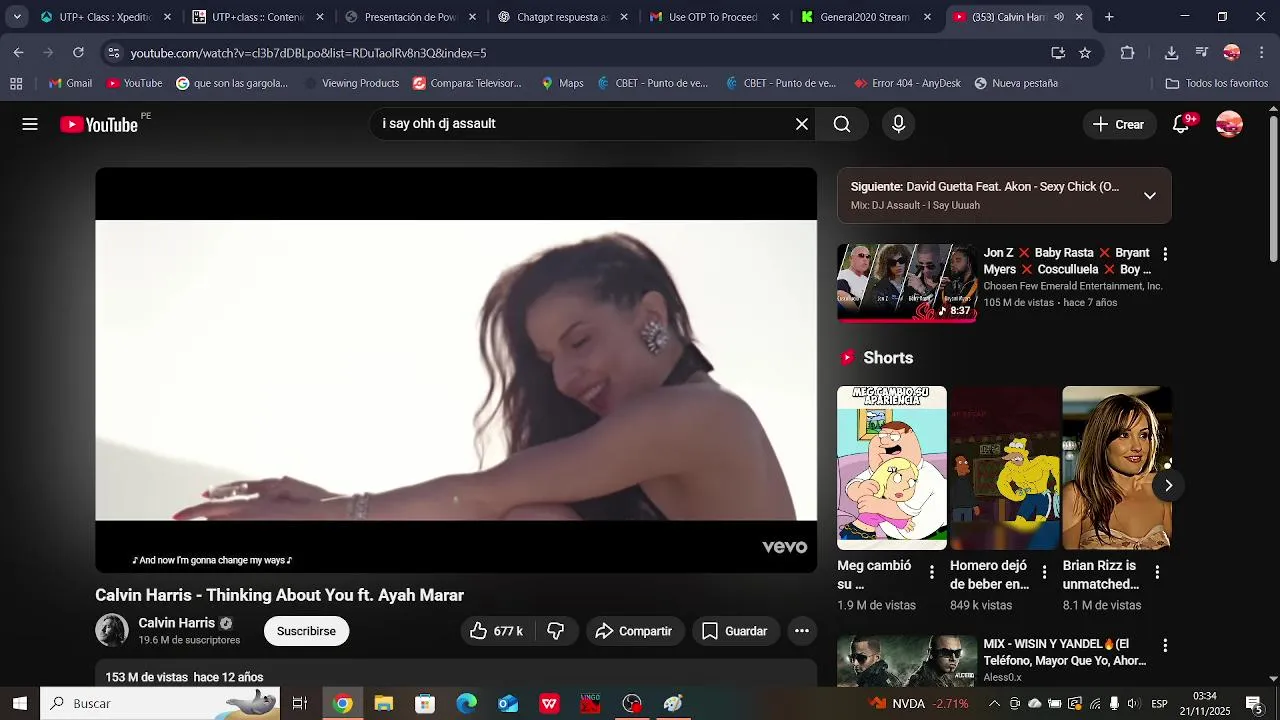This screenshot has height=720, width=1280.
Task: Open Nueva pestaña bookmark
Action: click(1016, 83)
